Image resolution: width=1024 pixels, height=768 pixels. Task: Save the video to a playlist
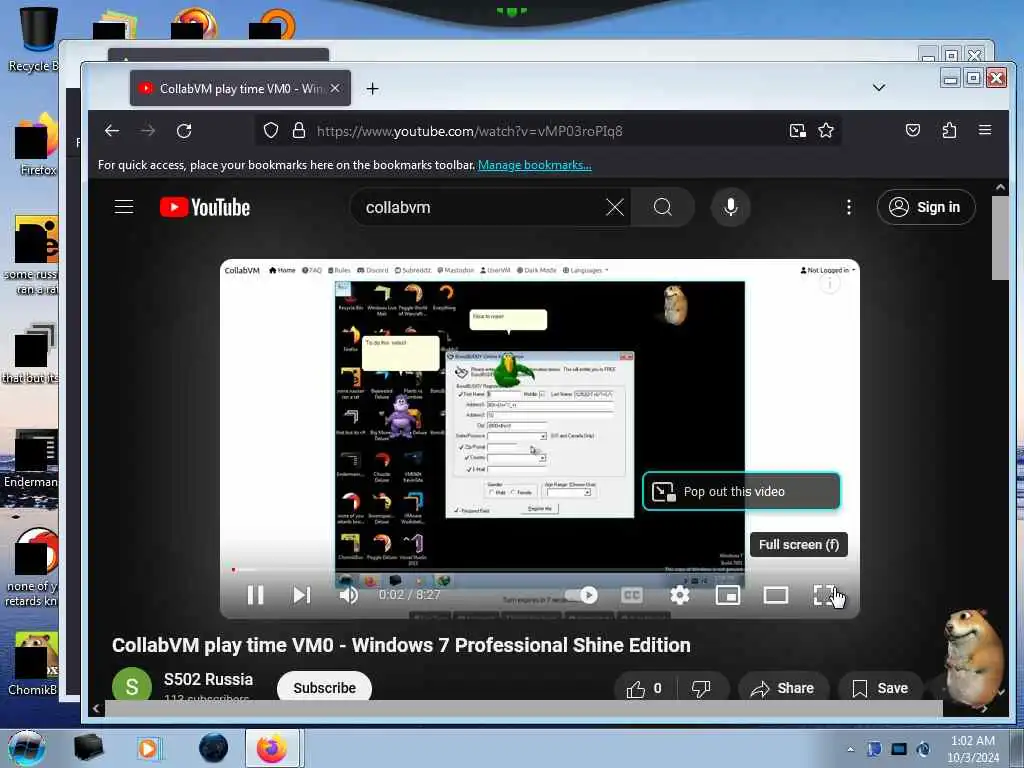[880, 688]
